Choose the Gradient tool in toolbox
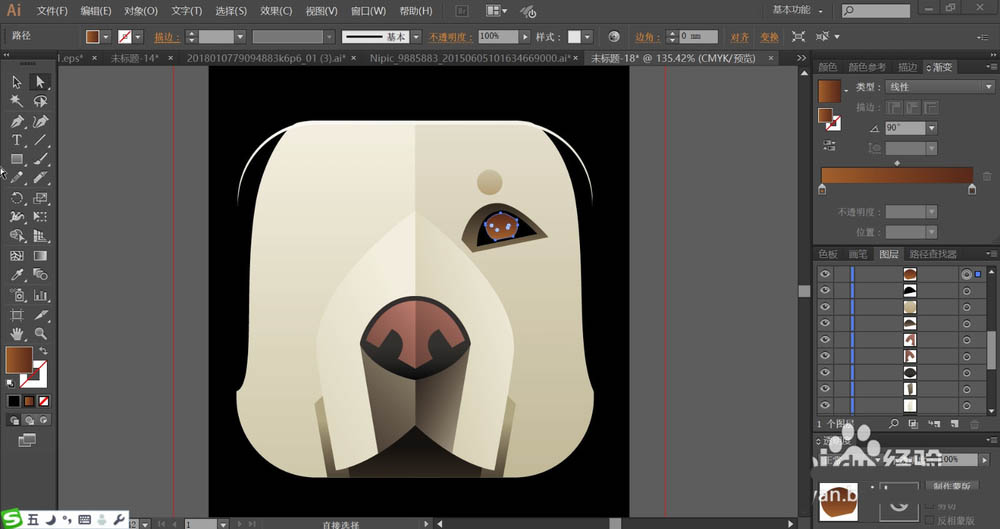 click(x=40, y=256)
